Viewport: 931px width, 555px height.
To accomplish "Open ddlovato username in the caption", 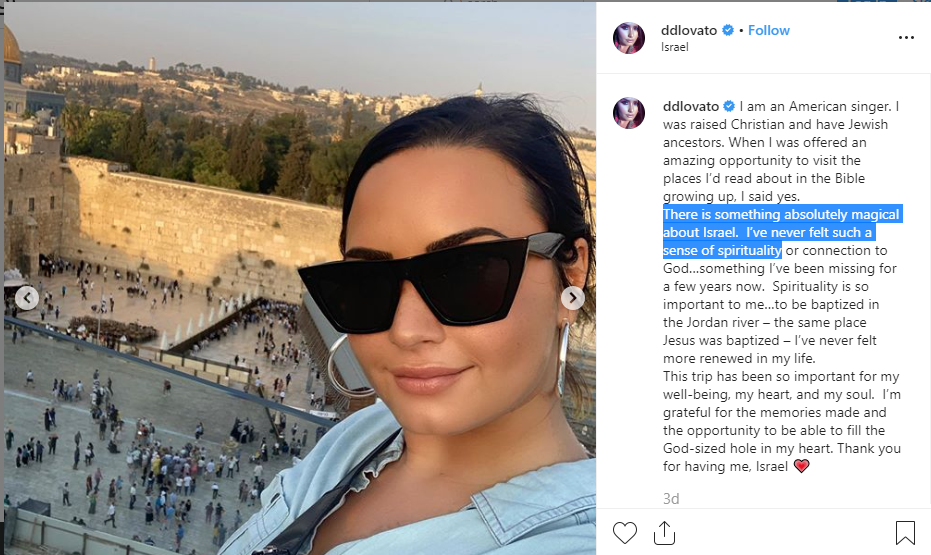I will 691,106.
